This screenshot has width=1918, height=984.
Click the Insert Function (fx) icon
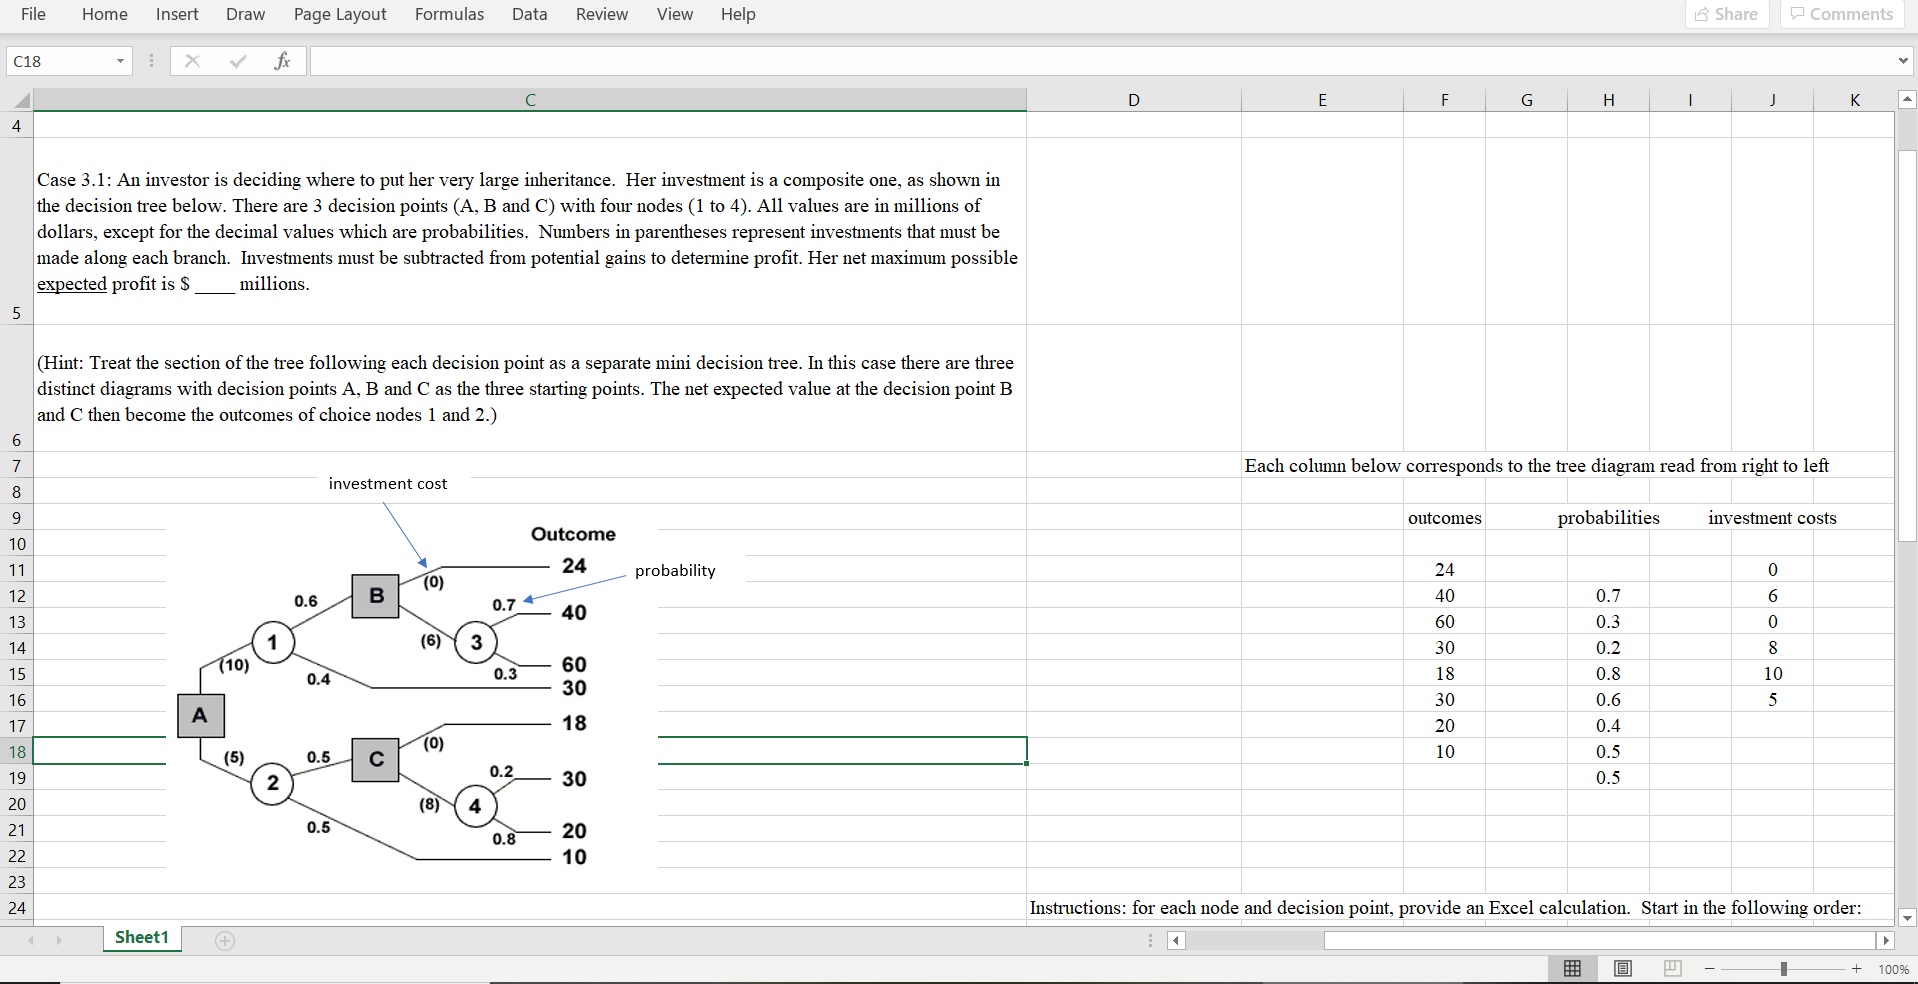tap(283, 61)
